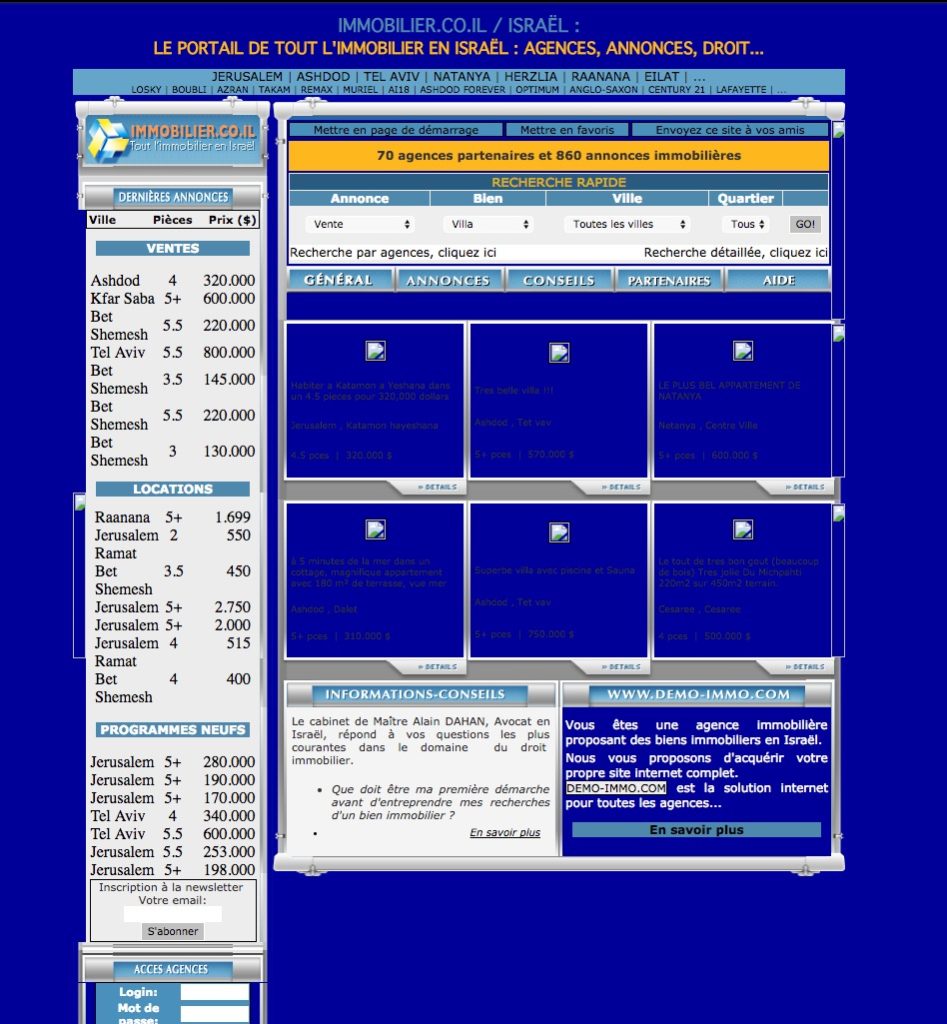Switch to the Annonces tab
947x1024 pixels.
(x=449, y=281)
